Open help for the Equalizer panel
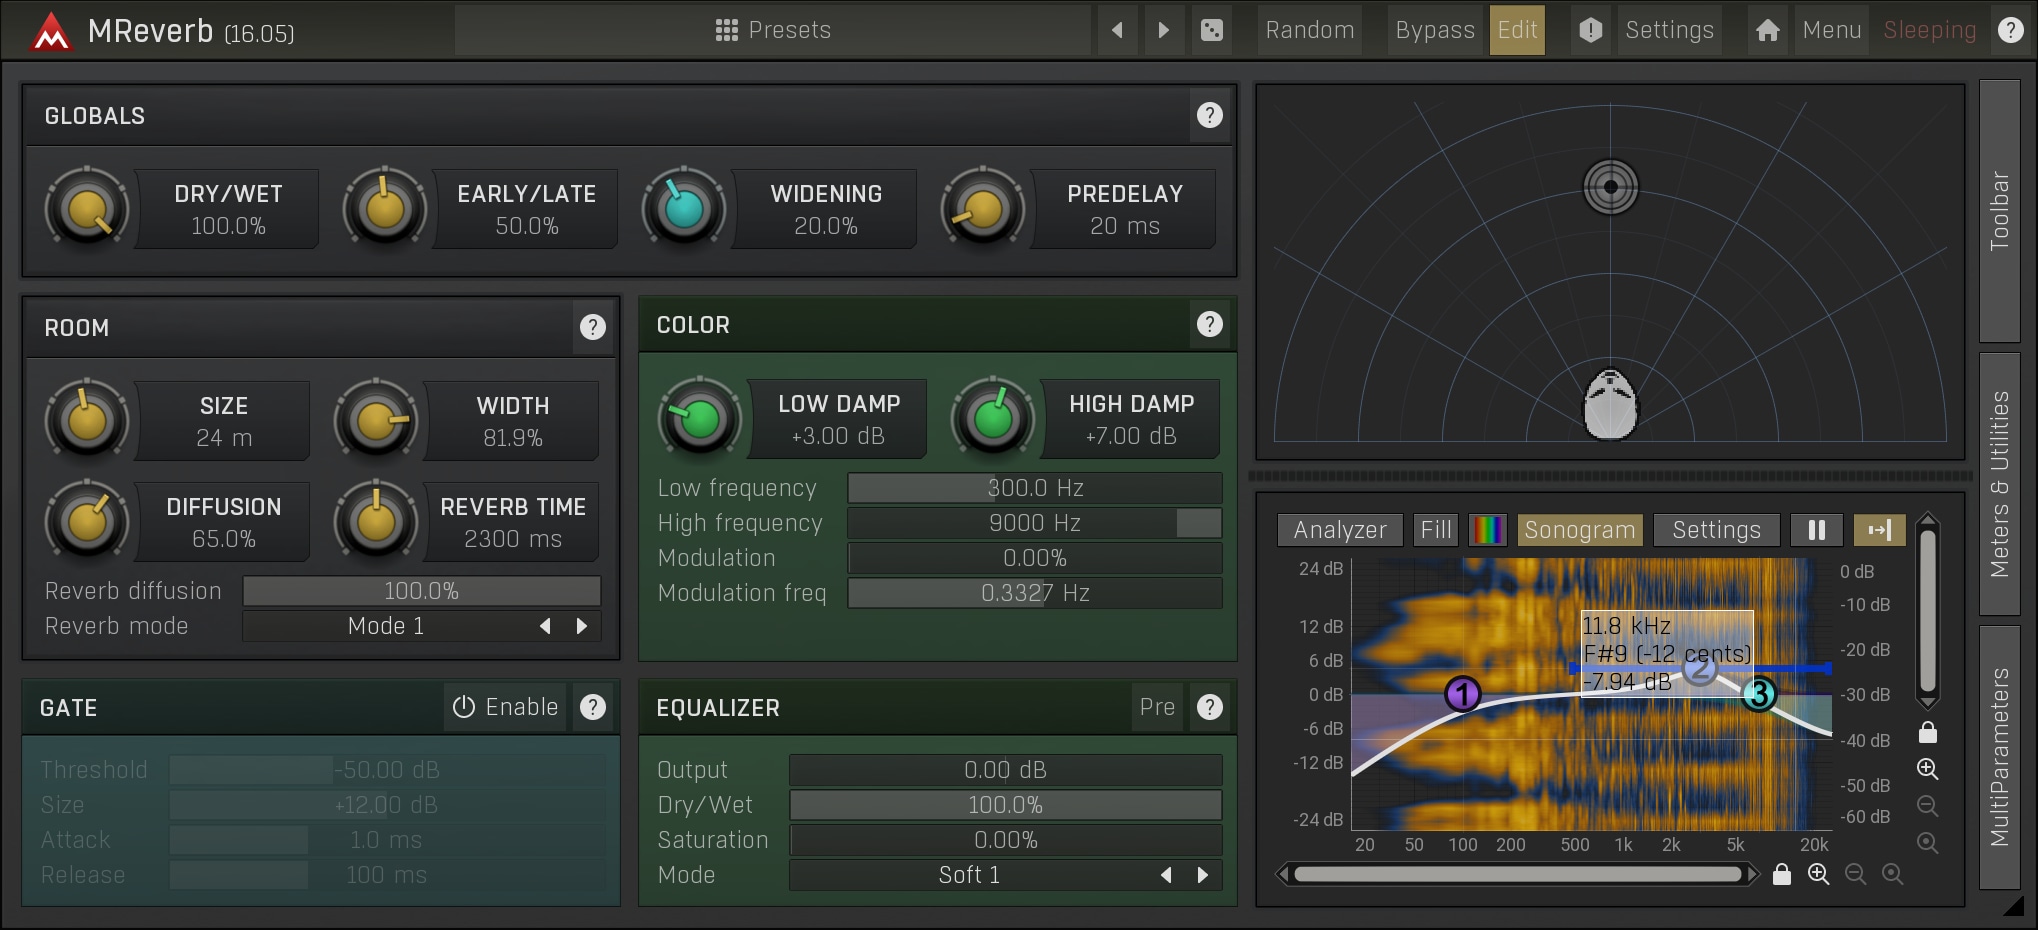This screenshot has width=2038, height=930. pos(1210,707)
